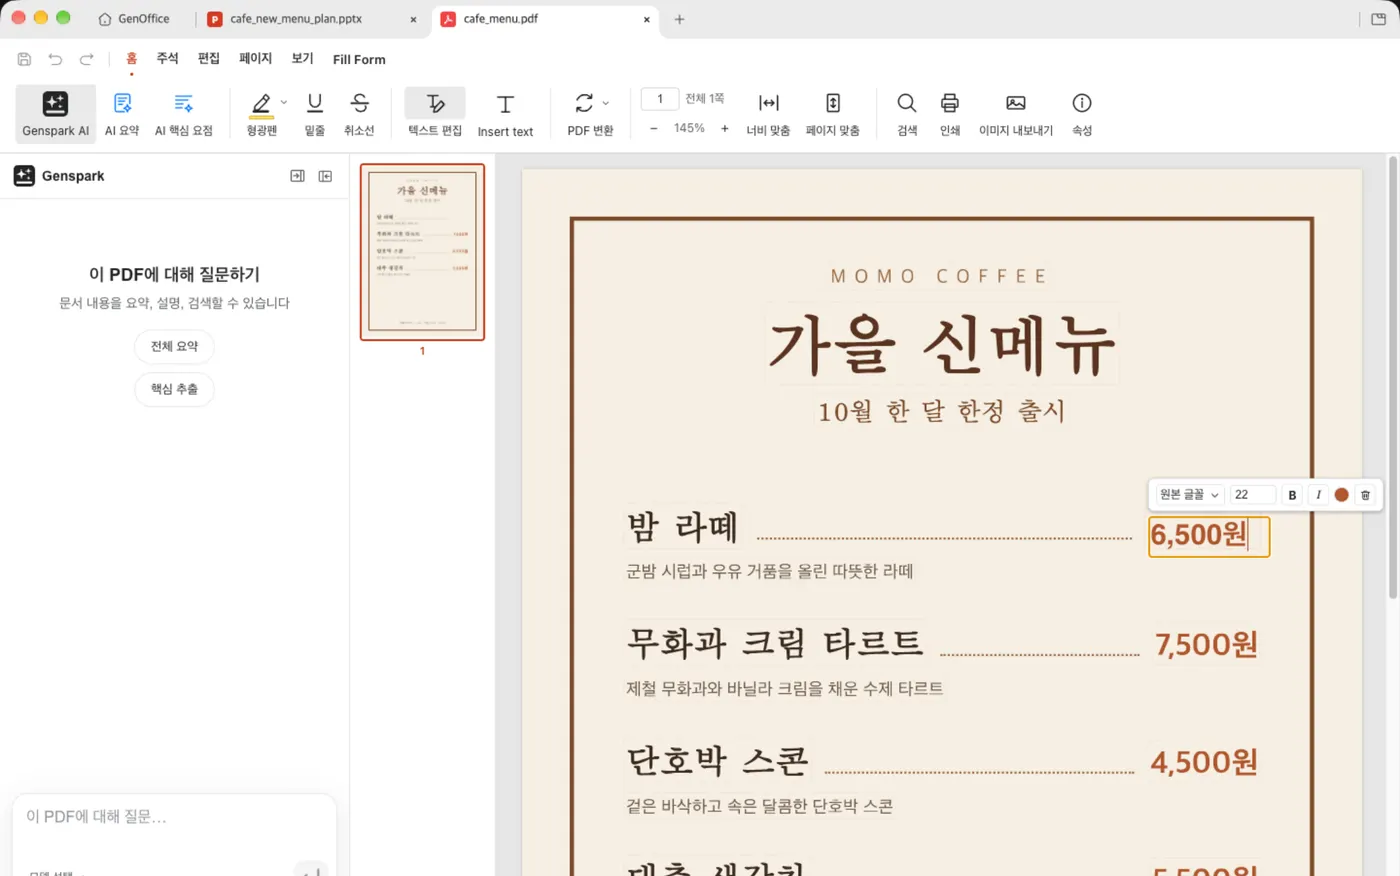Image resolution: width=1400 pixels, height=876 pixels.
Task: Run AI 요약 summary tool
Action: 122,114
